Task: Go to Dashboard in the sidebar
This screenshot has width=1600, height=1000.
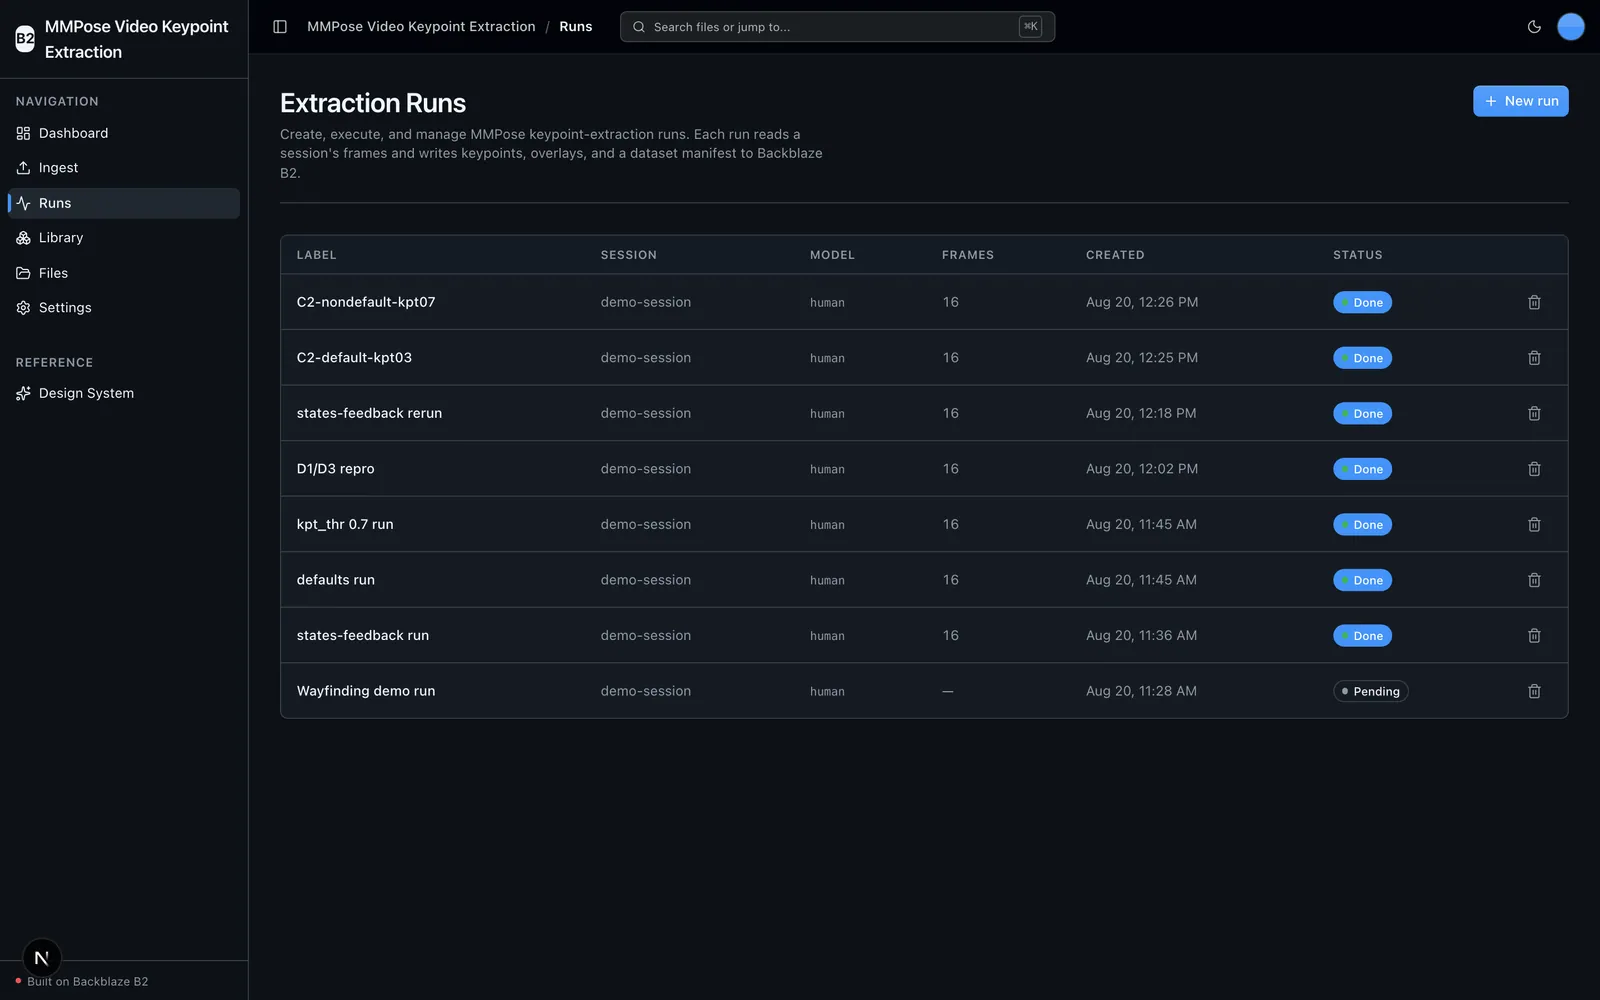Action: point(124,133)
